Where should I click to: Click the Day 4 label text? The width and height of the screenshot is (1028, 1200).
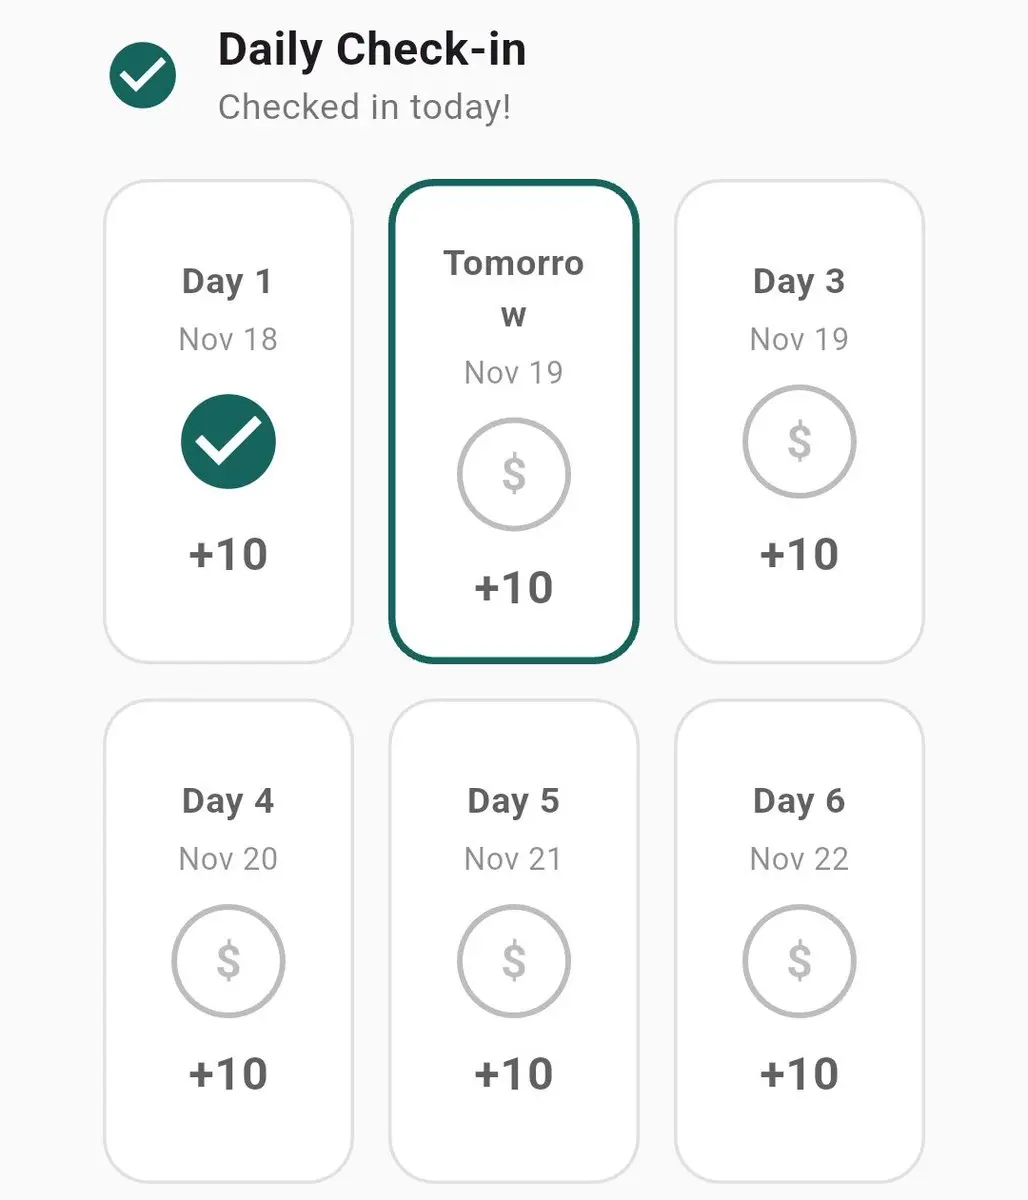click(227, 801)
